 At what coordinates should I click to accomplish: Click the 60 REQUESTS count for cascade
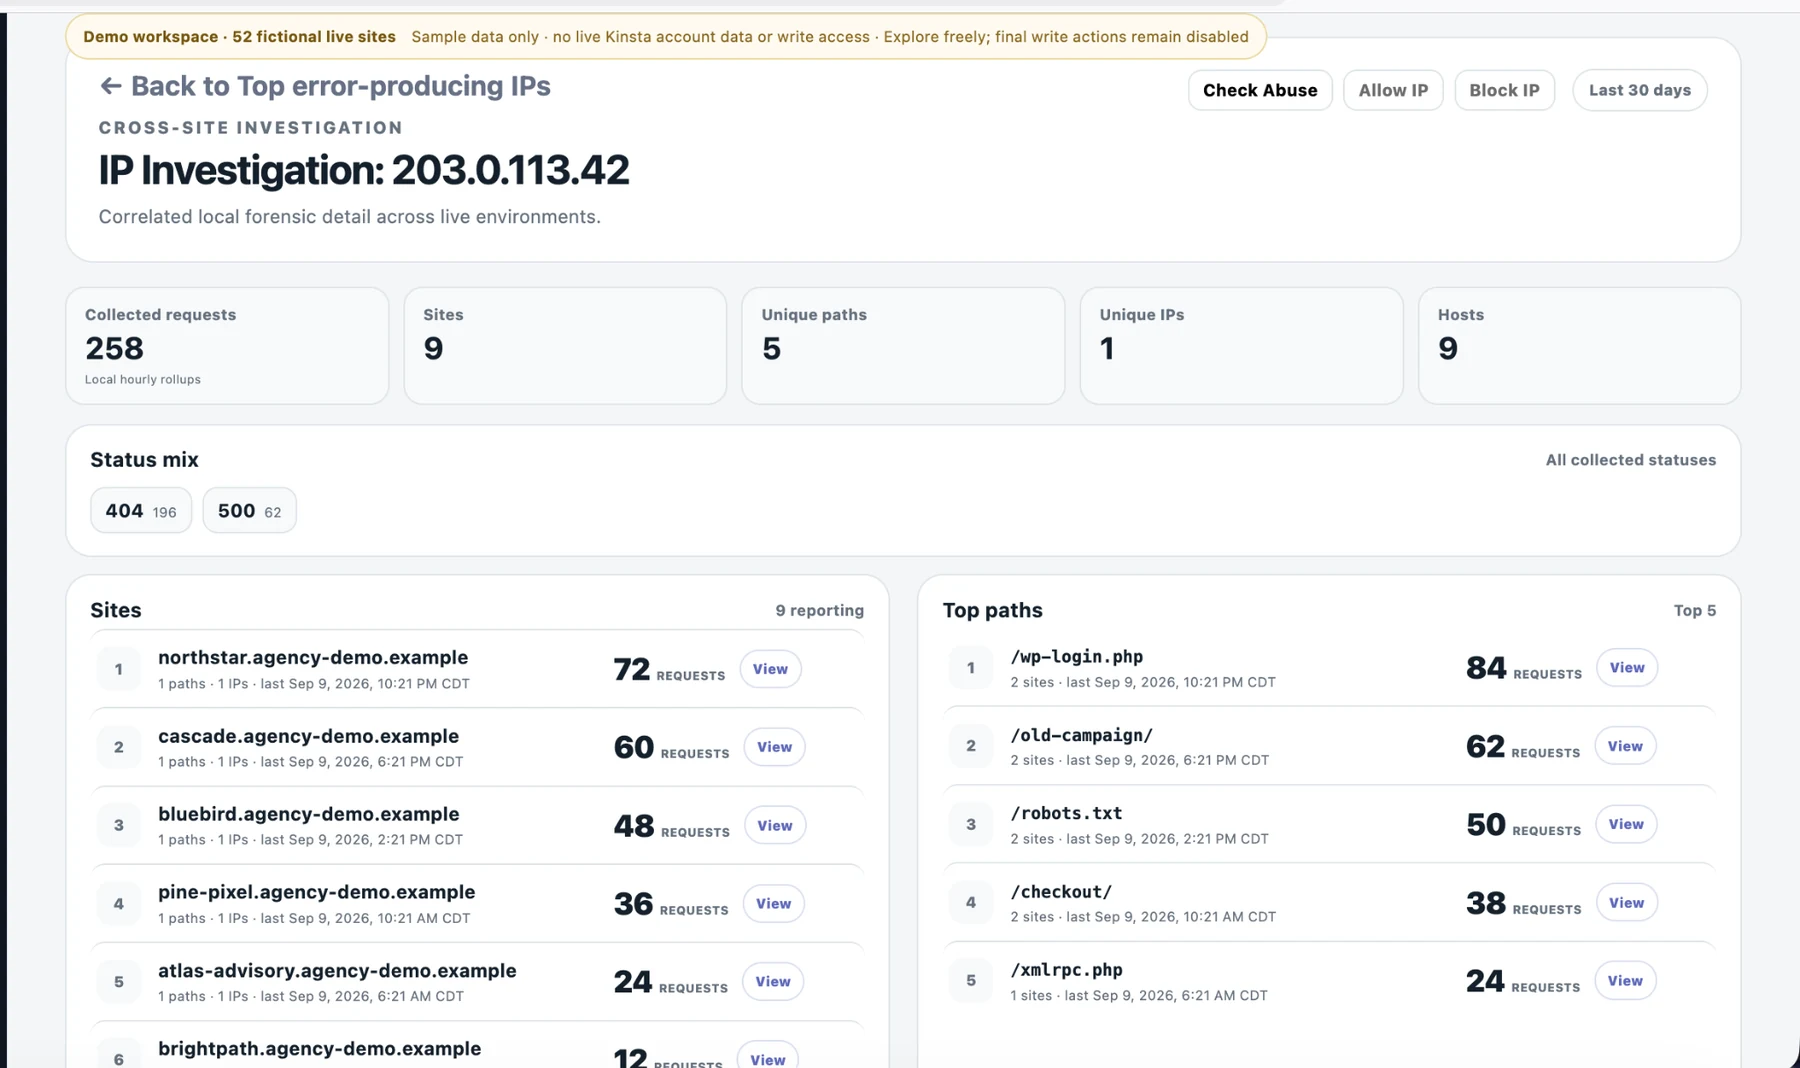click(x=671, y=747)
